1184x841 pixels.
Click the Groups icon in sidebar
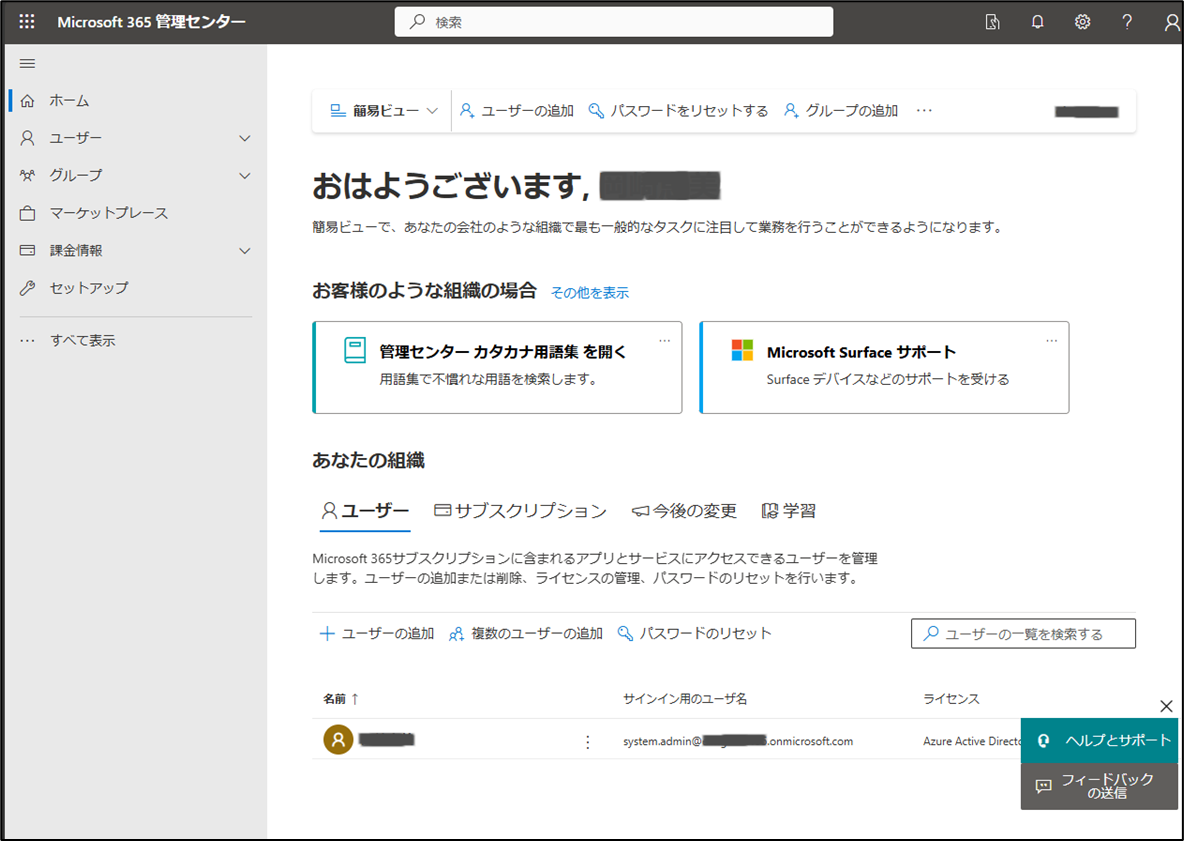pos(28,175)
